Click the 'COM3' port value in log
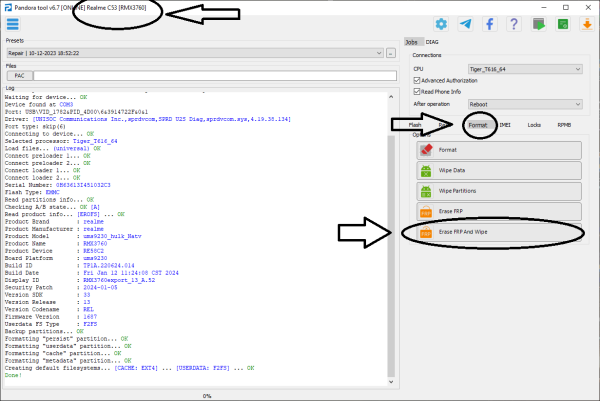The height and width of the screenshot is (401, 600). click(x=66, y=104)
